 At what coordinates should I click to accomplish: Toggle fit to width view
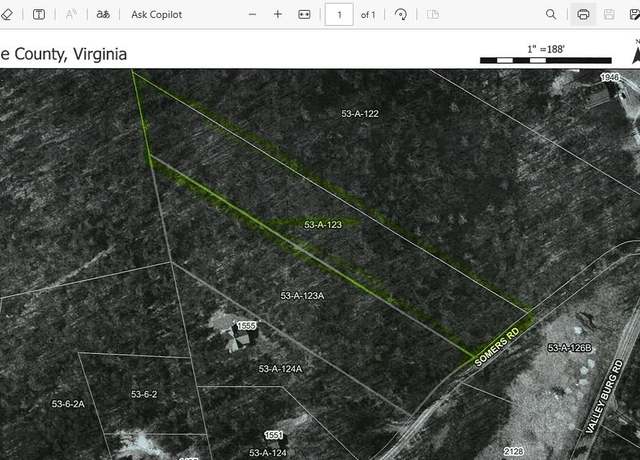pos(304,15)
